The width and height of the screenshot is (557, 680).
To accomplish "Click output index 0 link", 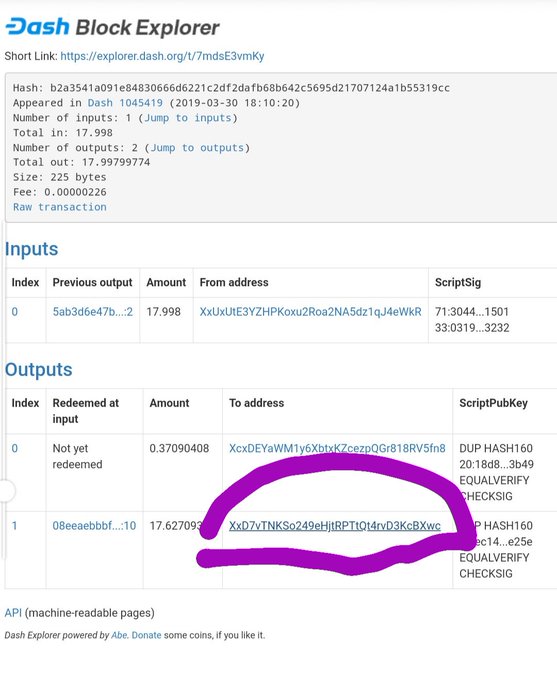I will pyautogui.click(x=15, y=448).
